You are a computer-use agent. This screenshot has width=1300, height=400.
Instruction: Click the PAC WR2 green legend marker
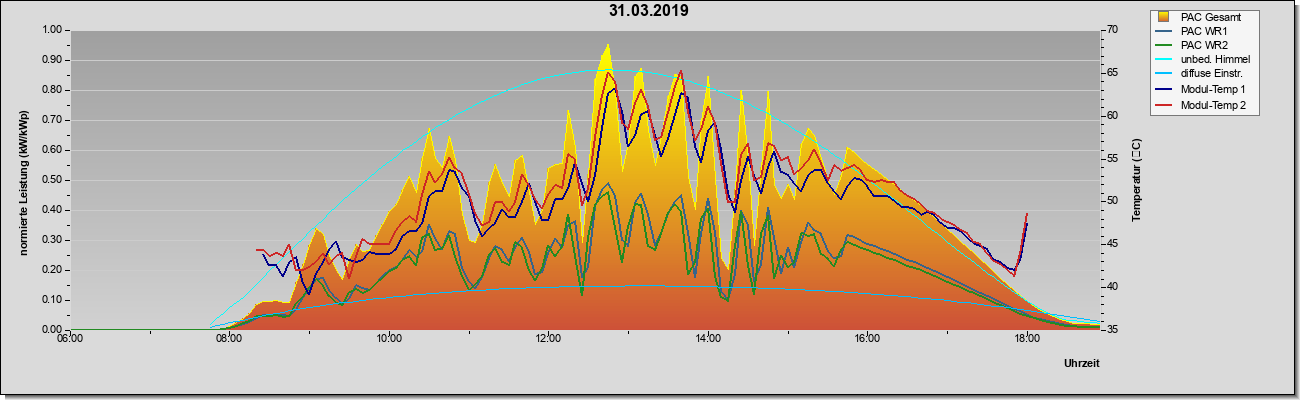click(x=1164, y=46)
